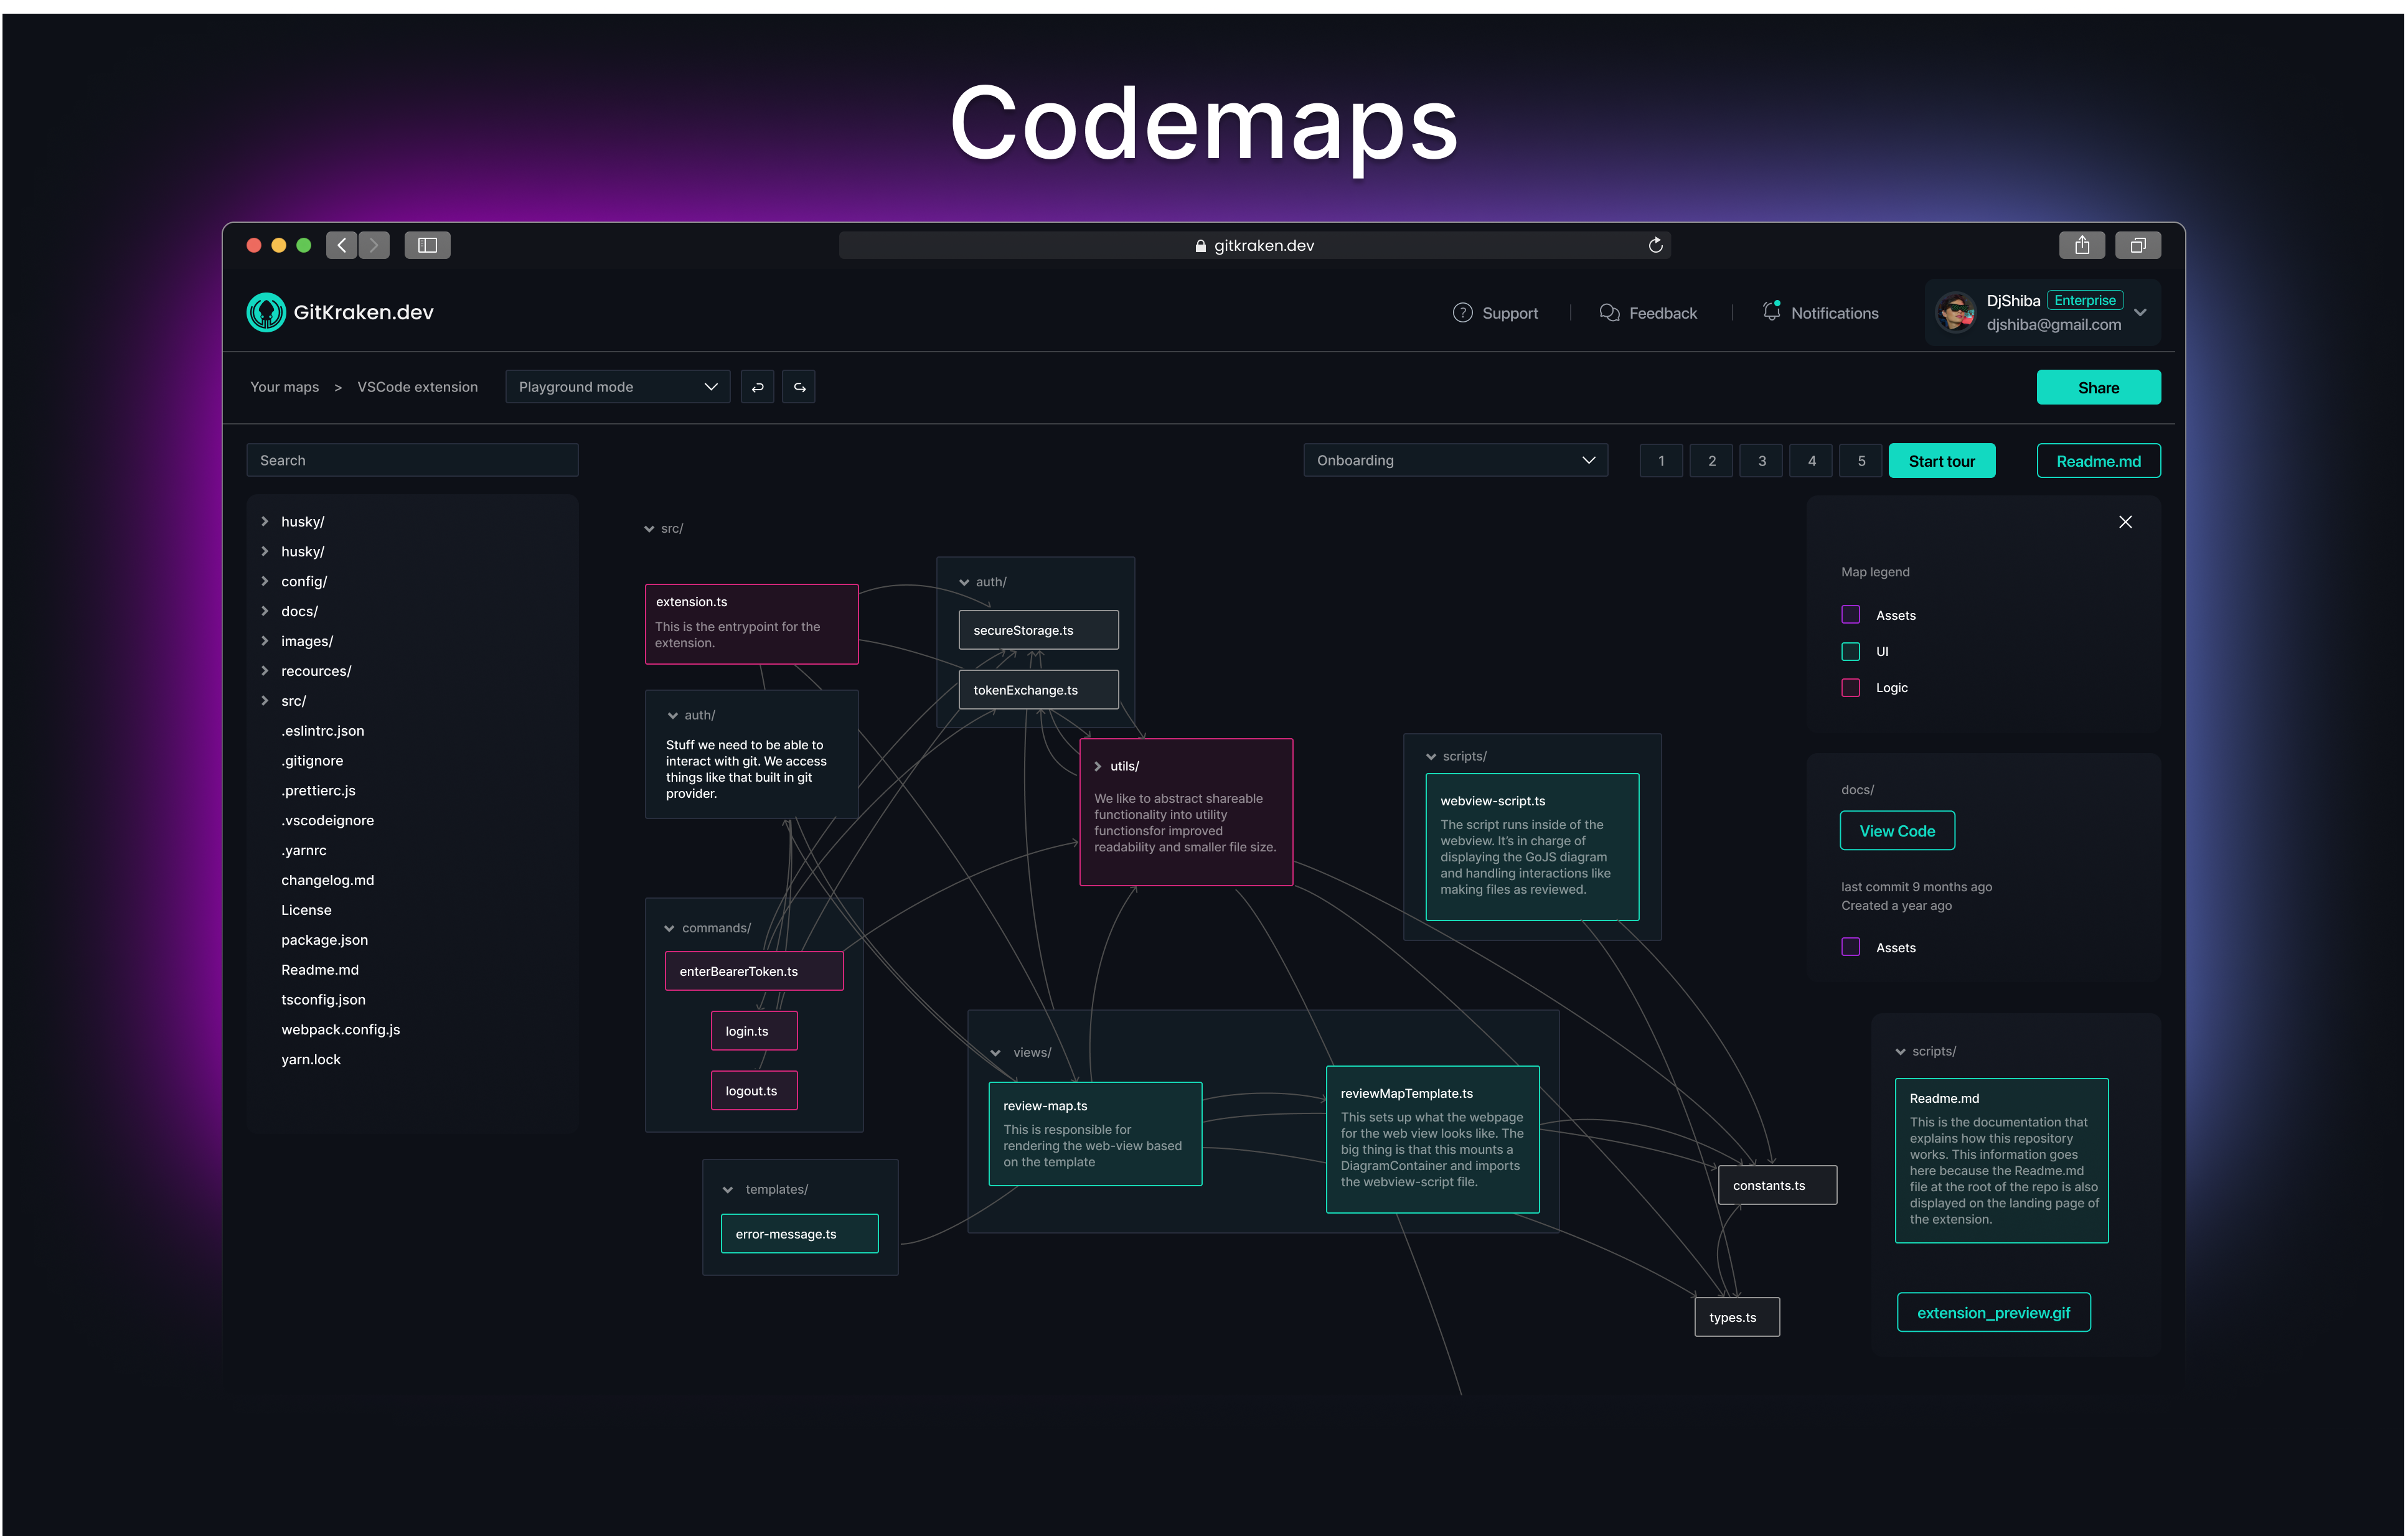Click the View Code button
The width and height of the screenshot is (2408, 1536).
click(x=1897, y=831)
